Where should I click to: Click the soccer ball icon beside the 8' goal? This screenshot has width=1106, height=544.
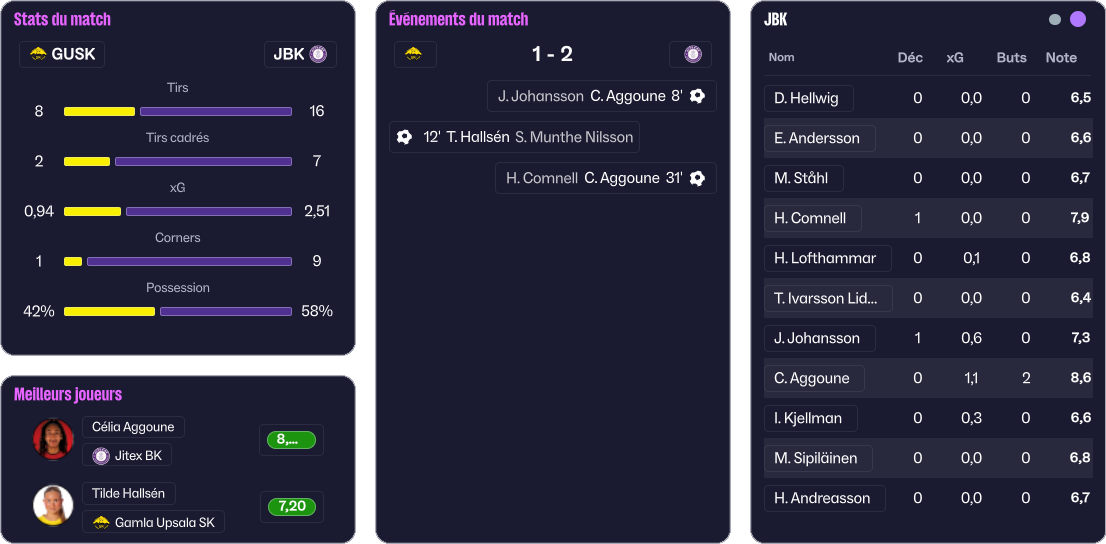tap(698, 96)
